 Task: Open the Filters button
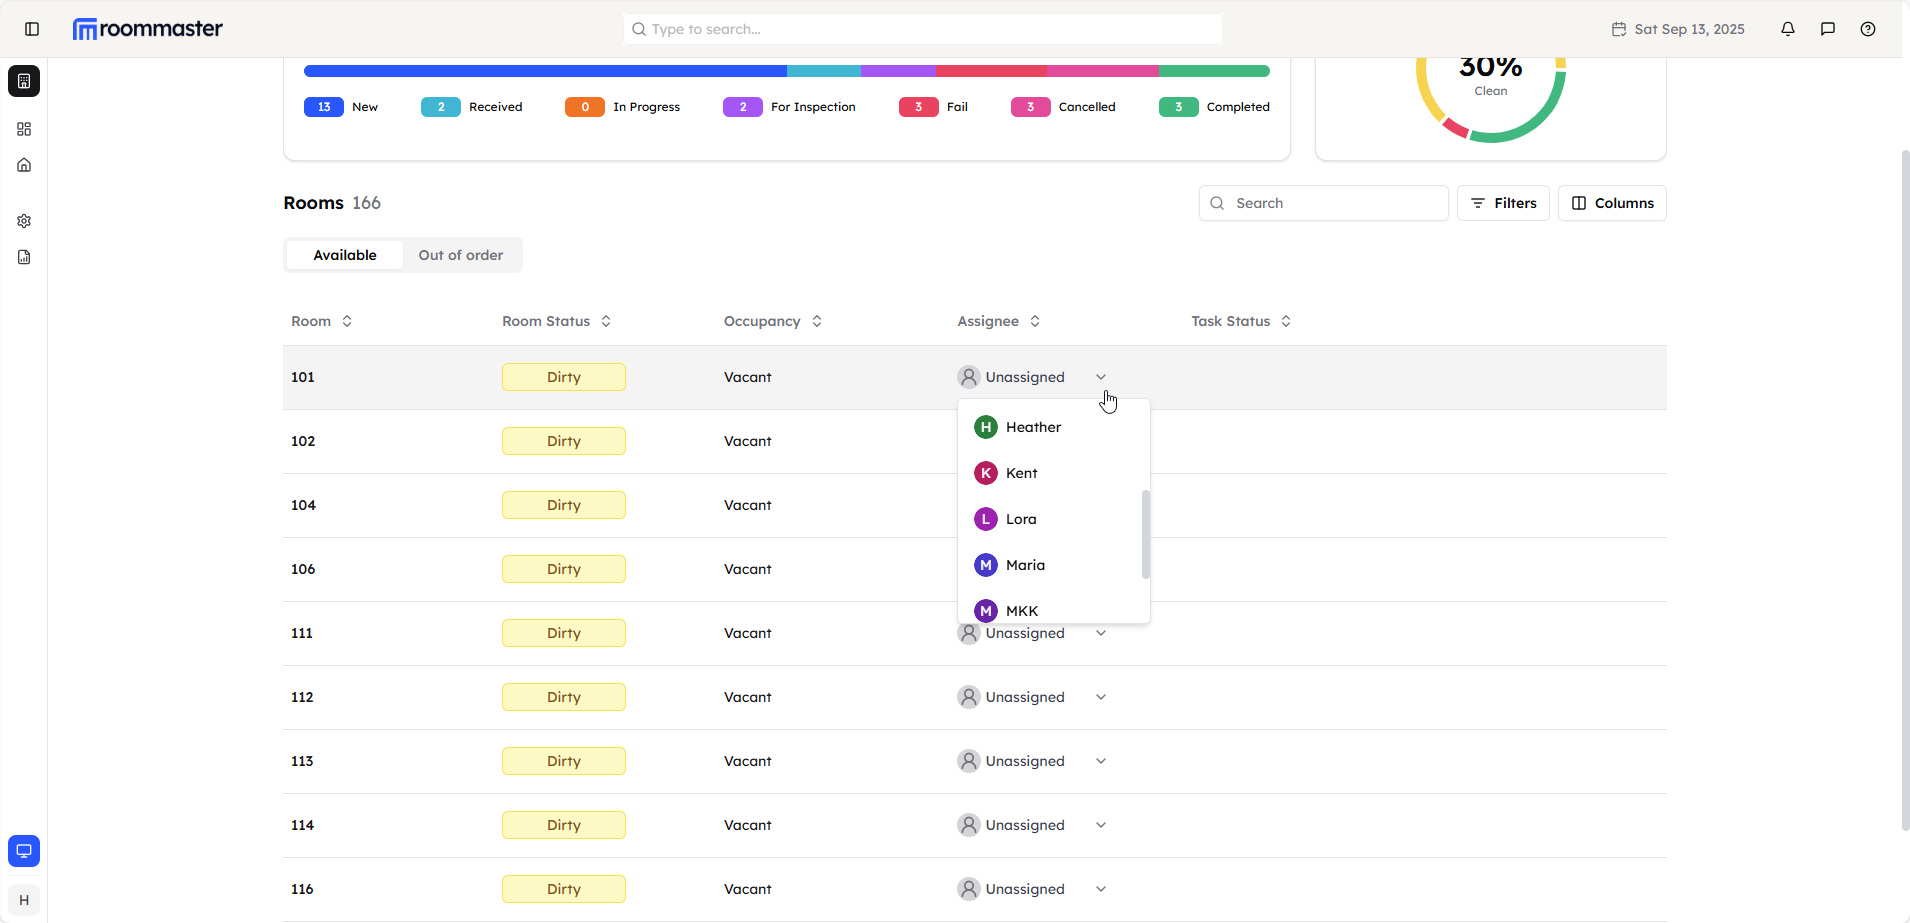1503,203
